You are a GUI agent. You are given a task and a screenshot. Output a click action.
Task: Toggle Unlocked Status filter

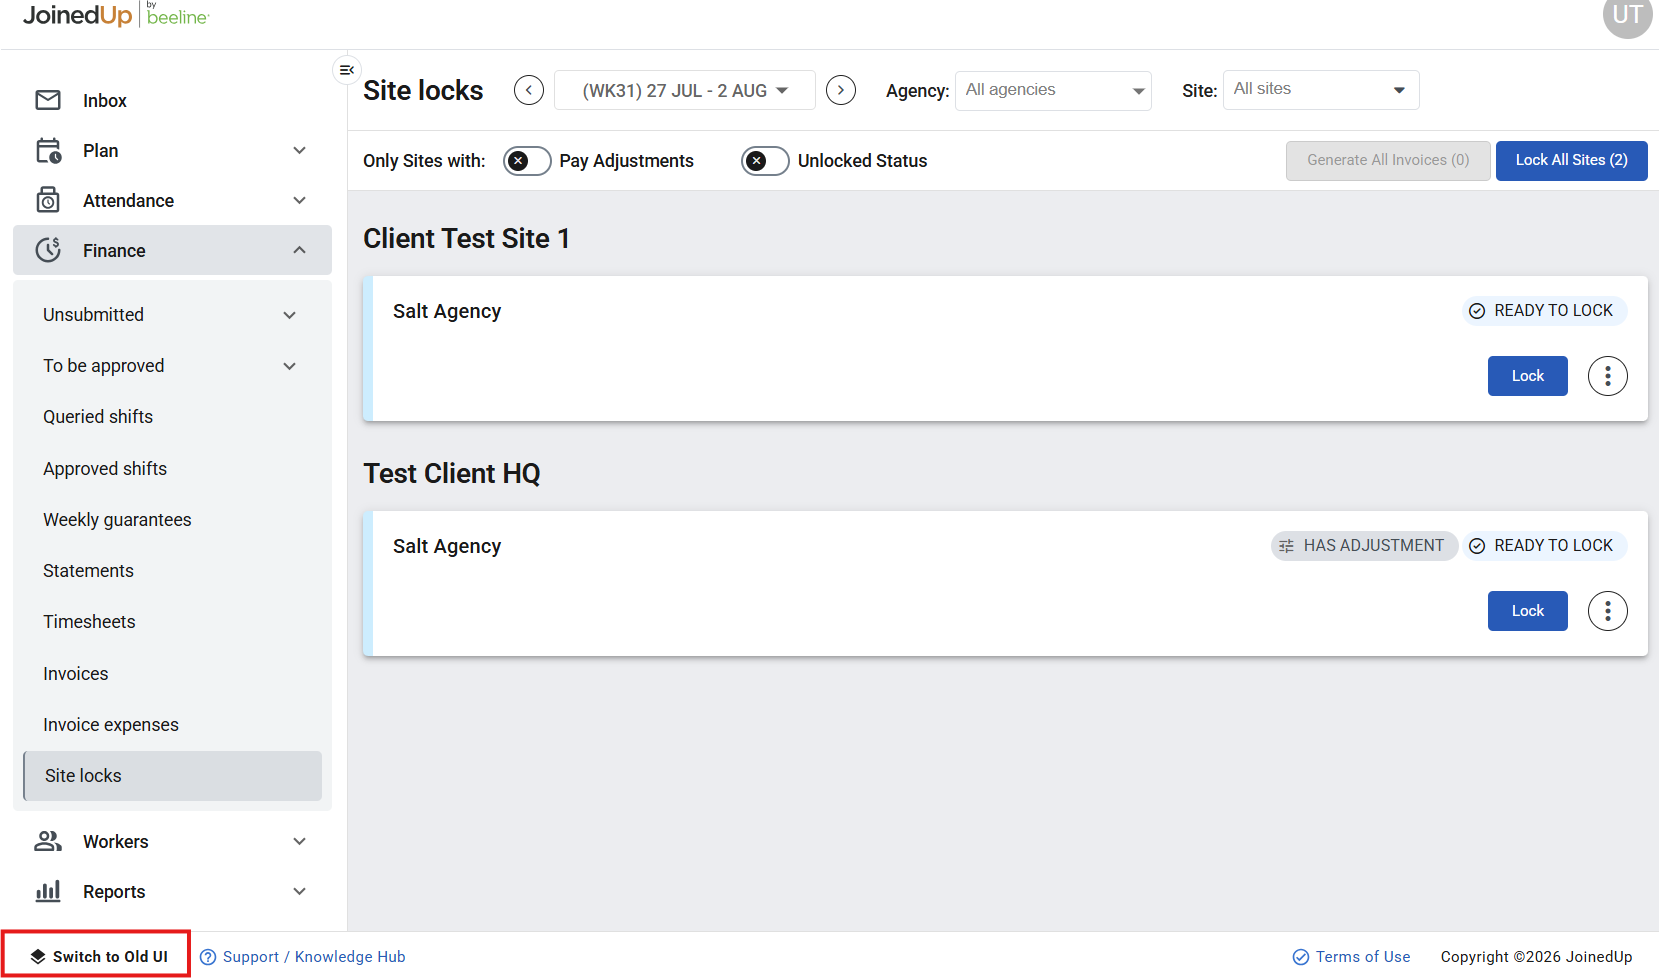[765, 161]
